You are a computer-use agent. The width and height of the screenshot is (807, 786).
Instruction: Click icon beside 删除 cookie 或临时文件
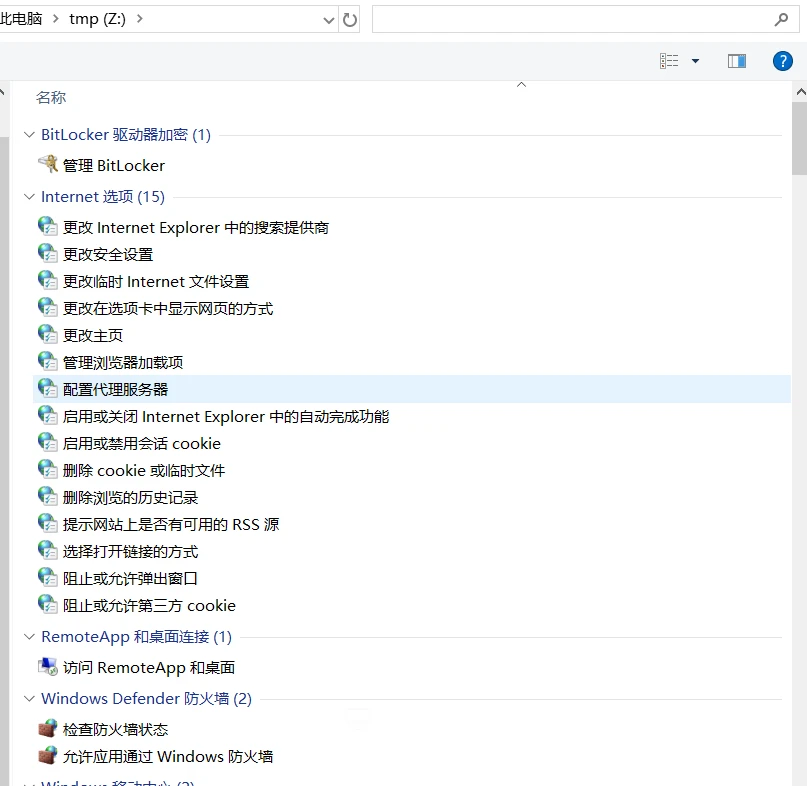48,469
